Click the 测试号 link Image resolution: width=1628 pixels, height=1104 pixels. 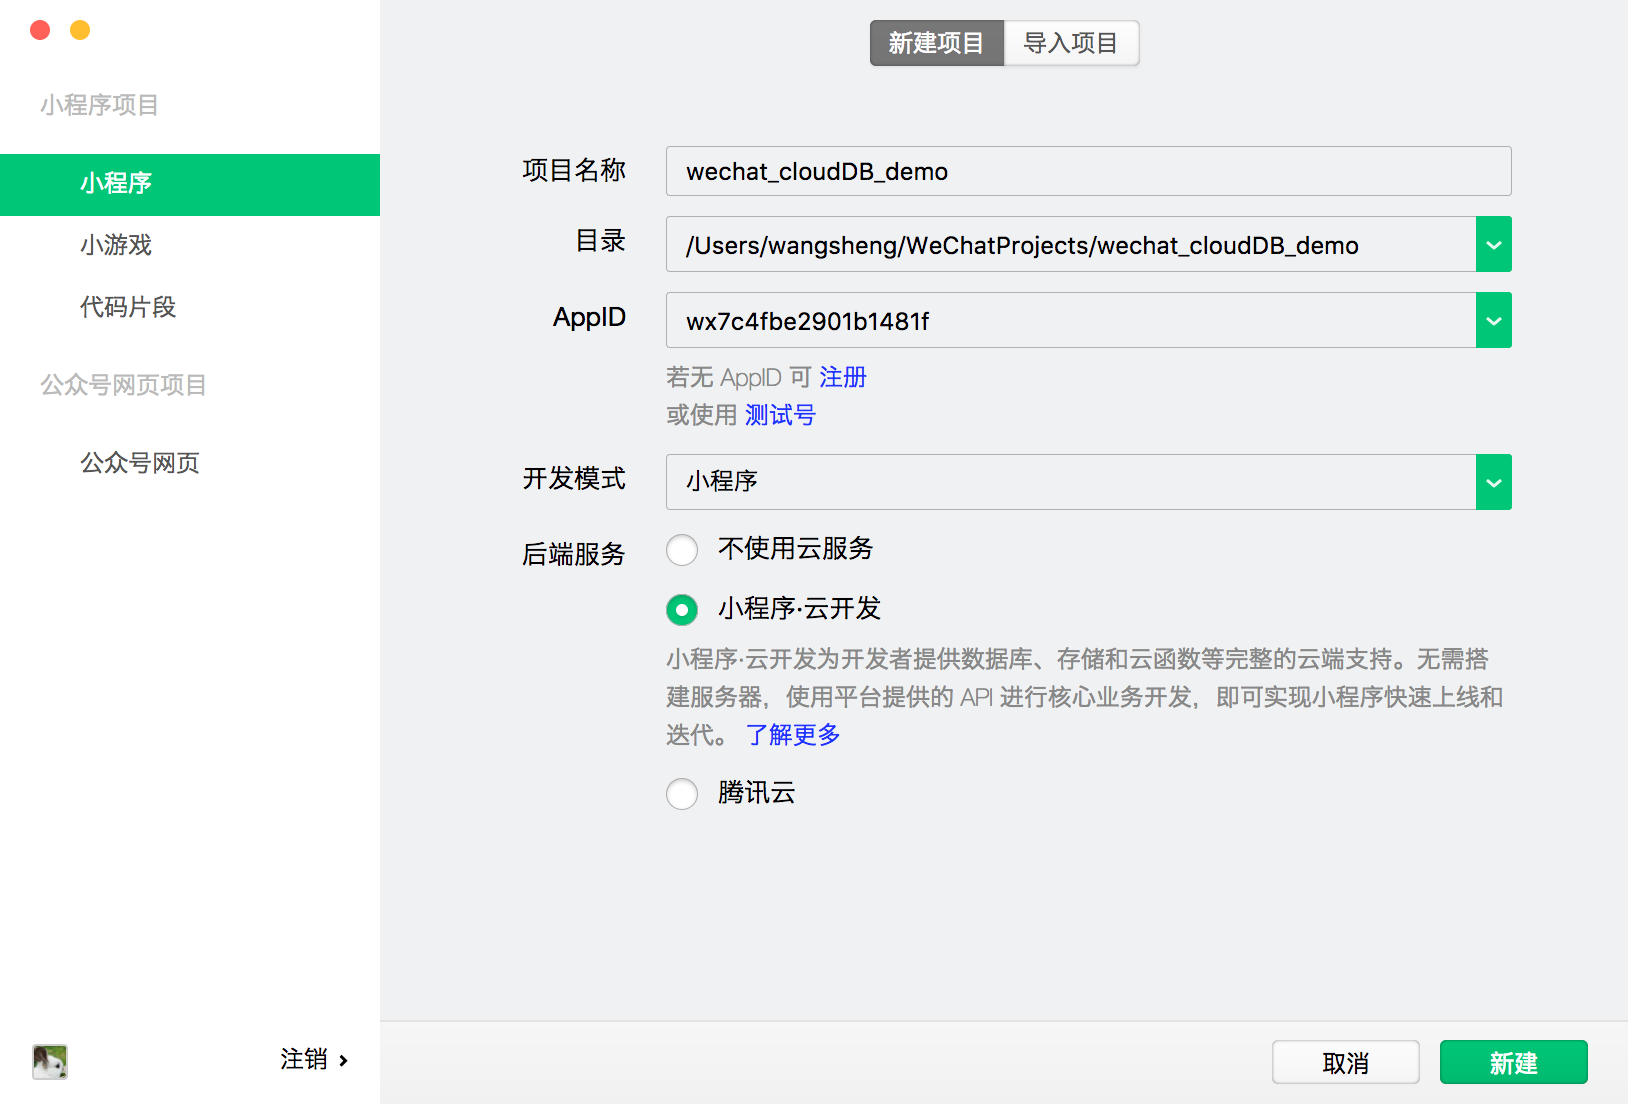point(778,415)
